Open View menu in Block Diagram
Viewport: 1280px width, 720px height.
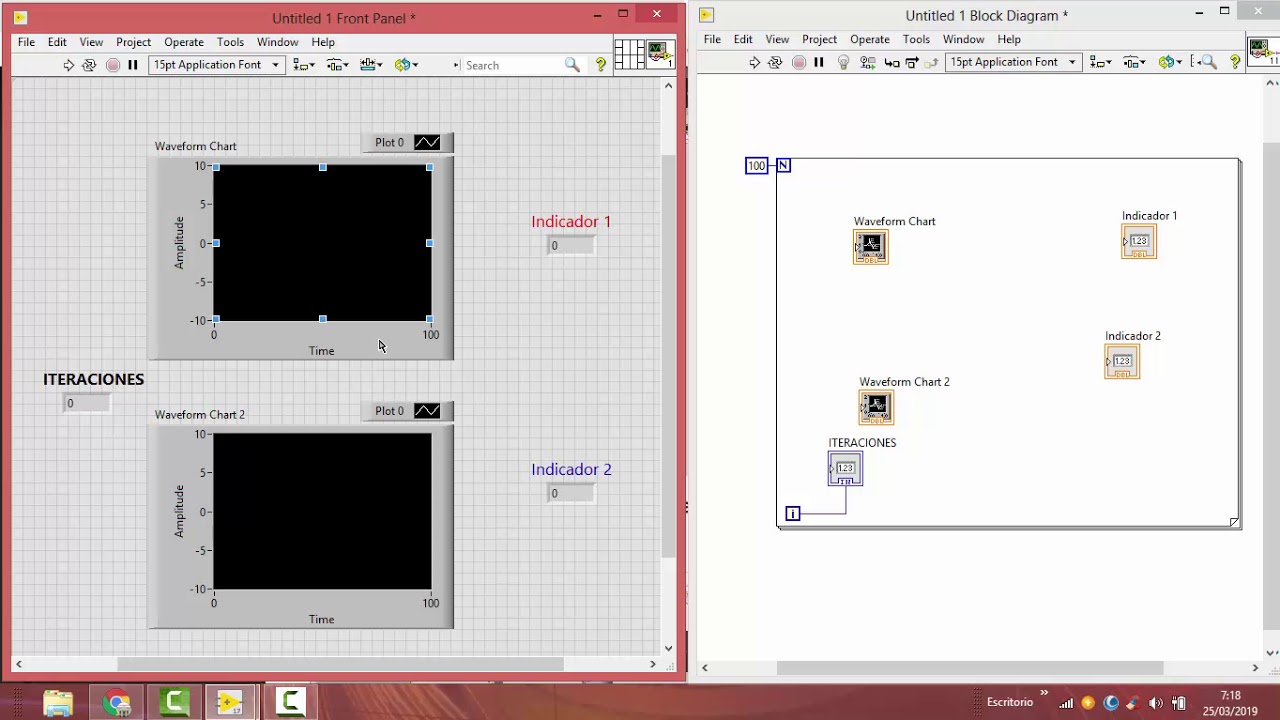(777, 39)
